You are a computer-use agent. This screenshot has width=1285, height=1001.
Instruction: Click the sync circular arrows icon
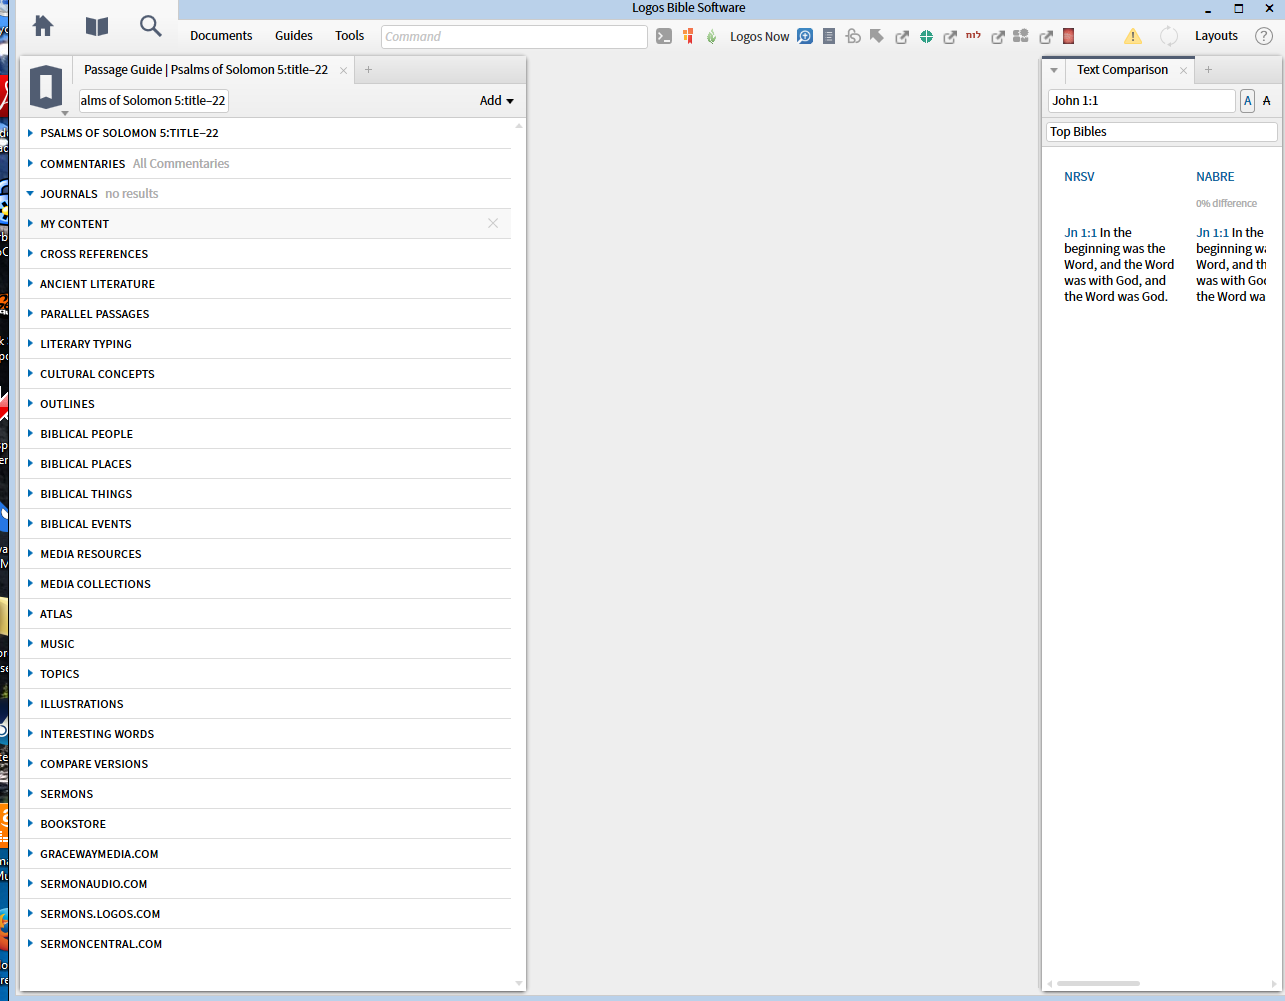(1169, 36)
